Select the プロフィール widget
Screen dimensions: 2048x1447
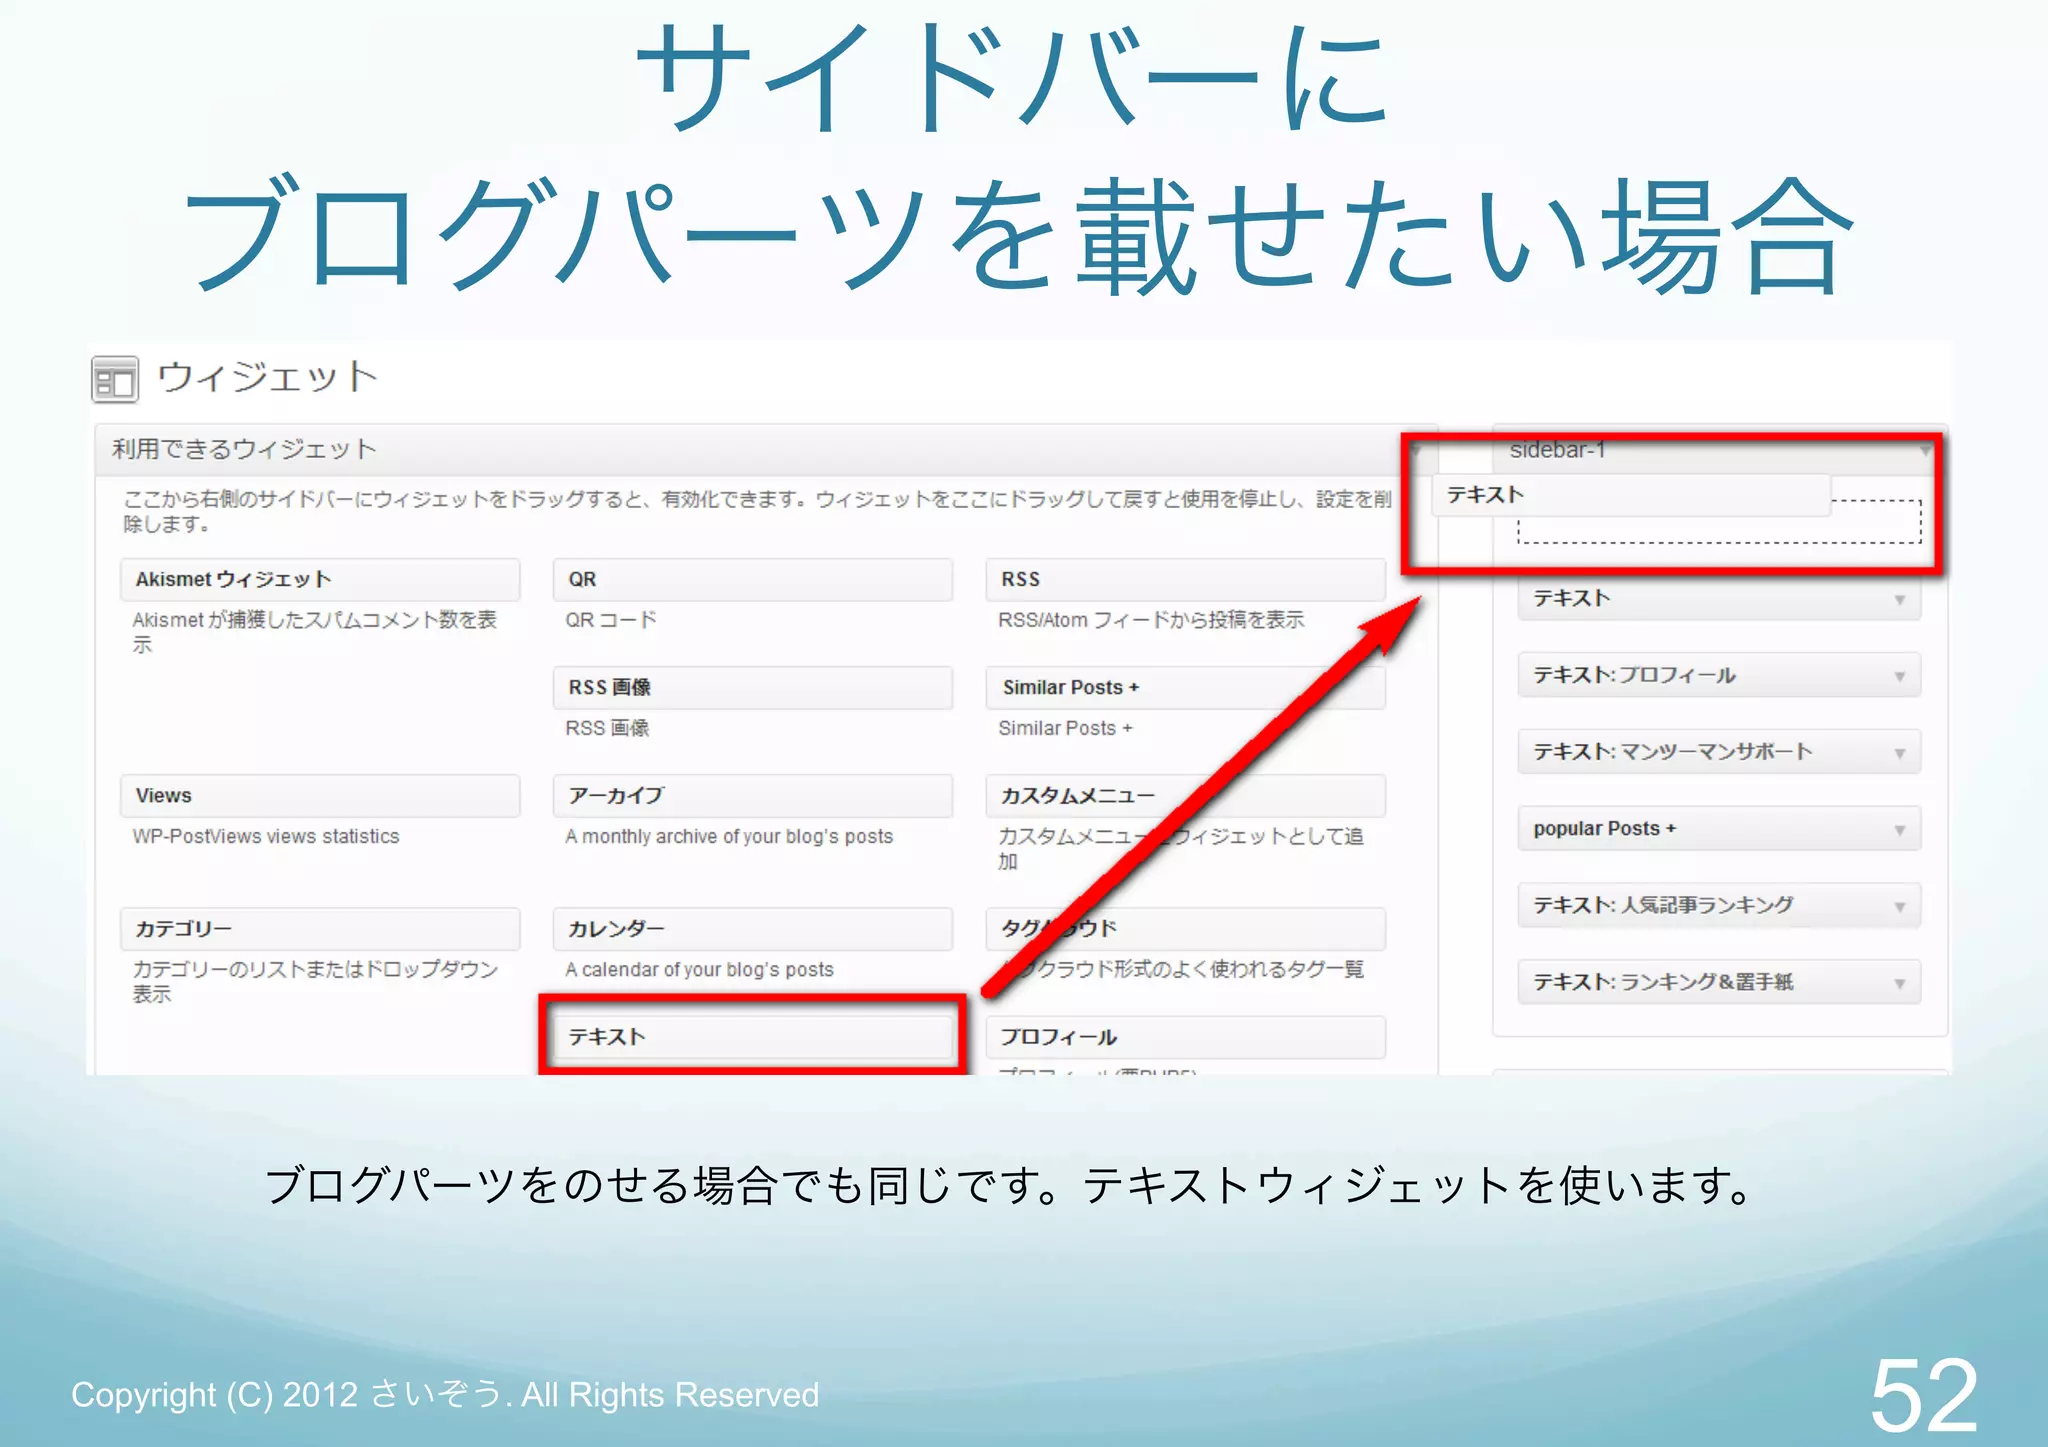click(1186, 1037)
